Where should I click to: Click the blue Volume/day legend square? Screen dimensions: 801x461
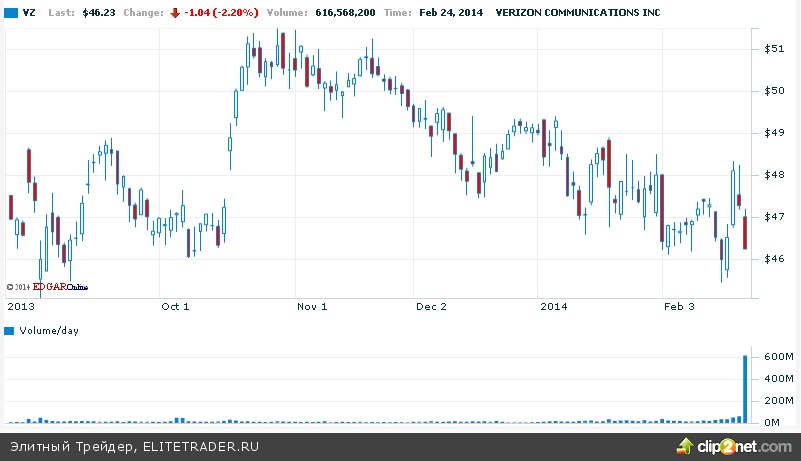[x=10, y=330]
